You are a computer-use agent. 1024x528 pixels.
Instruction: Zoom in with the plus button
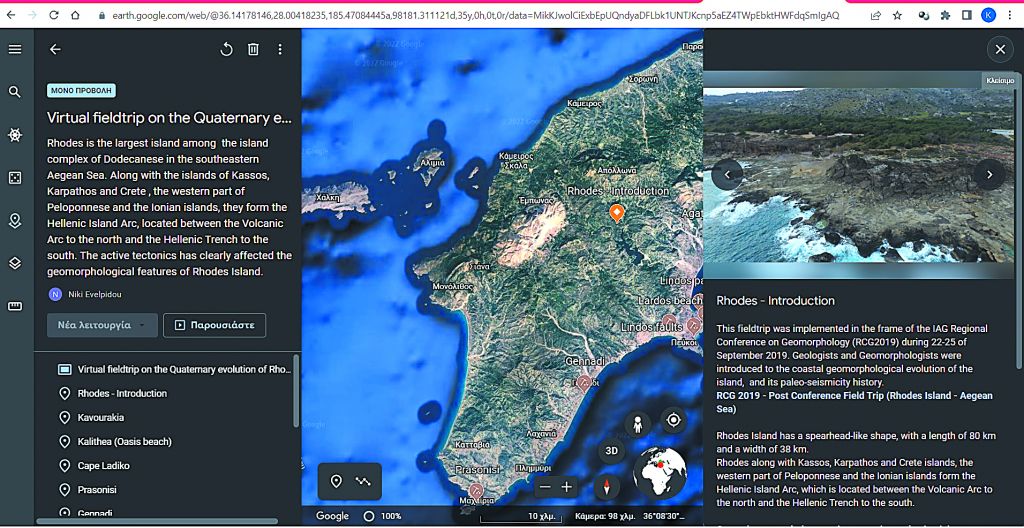567,487
